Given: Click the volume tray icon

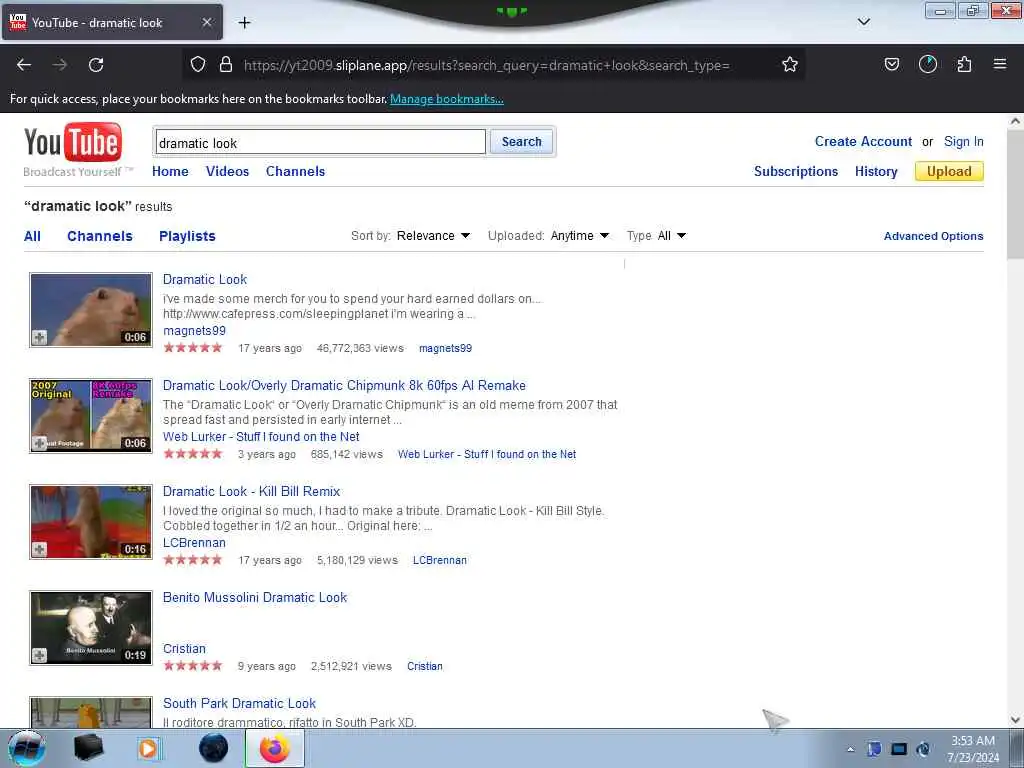Looking at the screenshot, I should click(x=923, y=749).
